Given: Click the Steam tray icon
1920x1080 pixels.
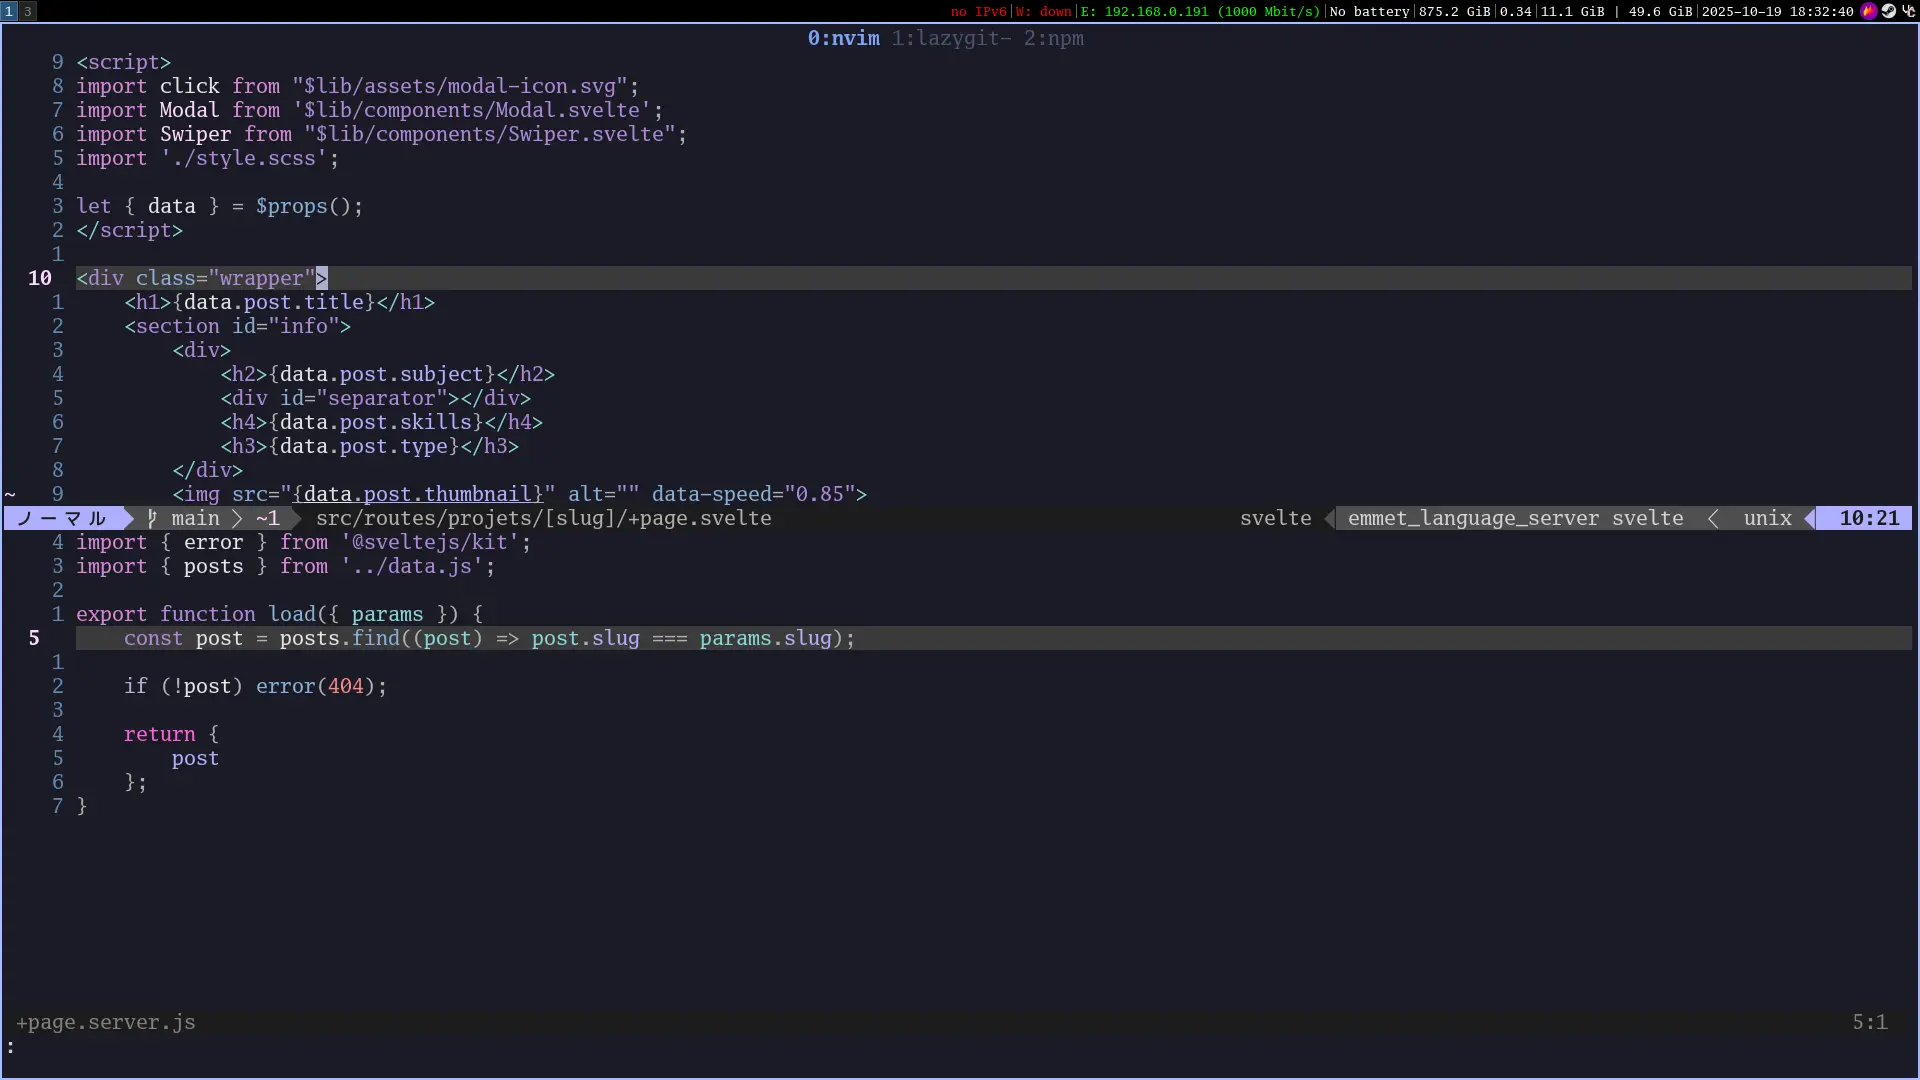Looking at the screenshot, I should click(x=1888, y=11).
